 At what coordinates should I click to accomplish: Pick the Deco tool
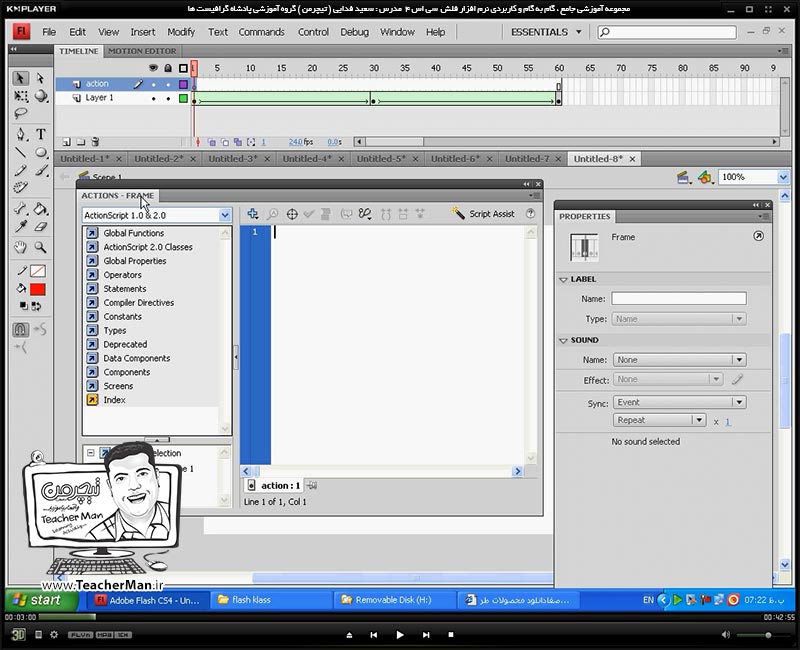(20, 187)
